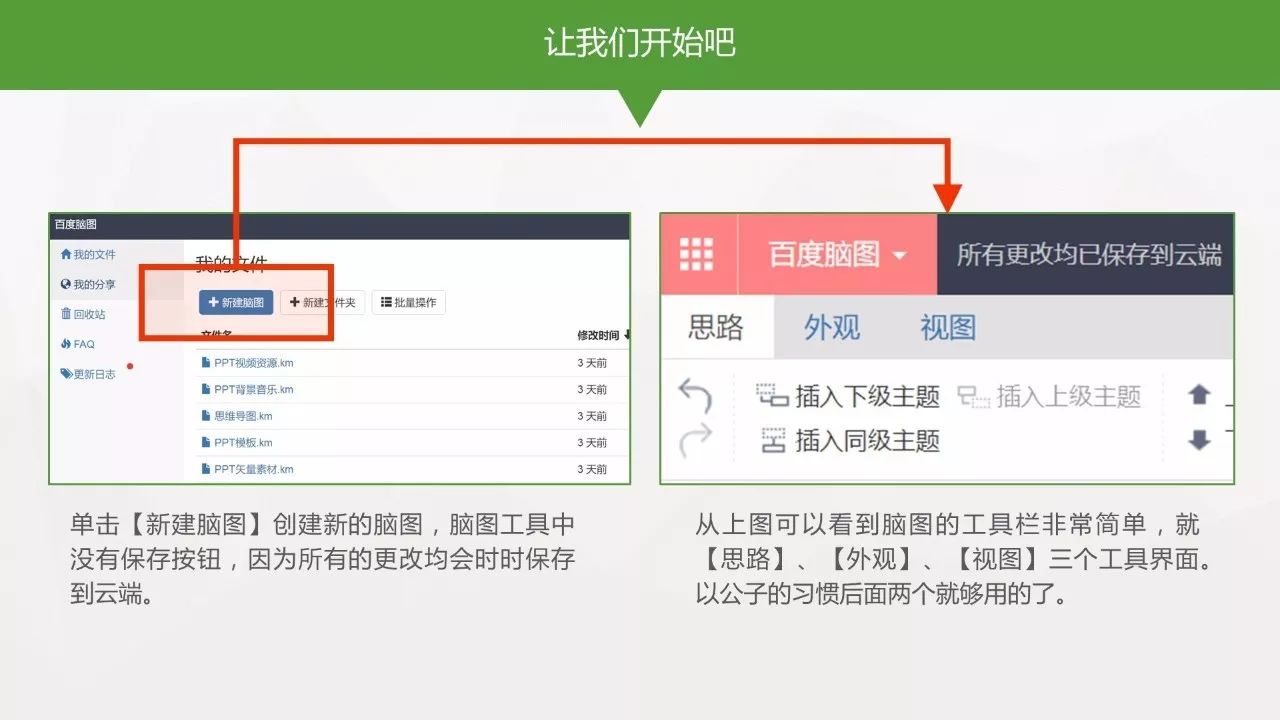Click the trash icon beside 回收站

click(x=66, y=314)
